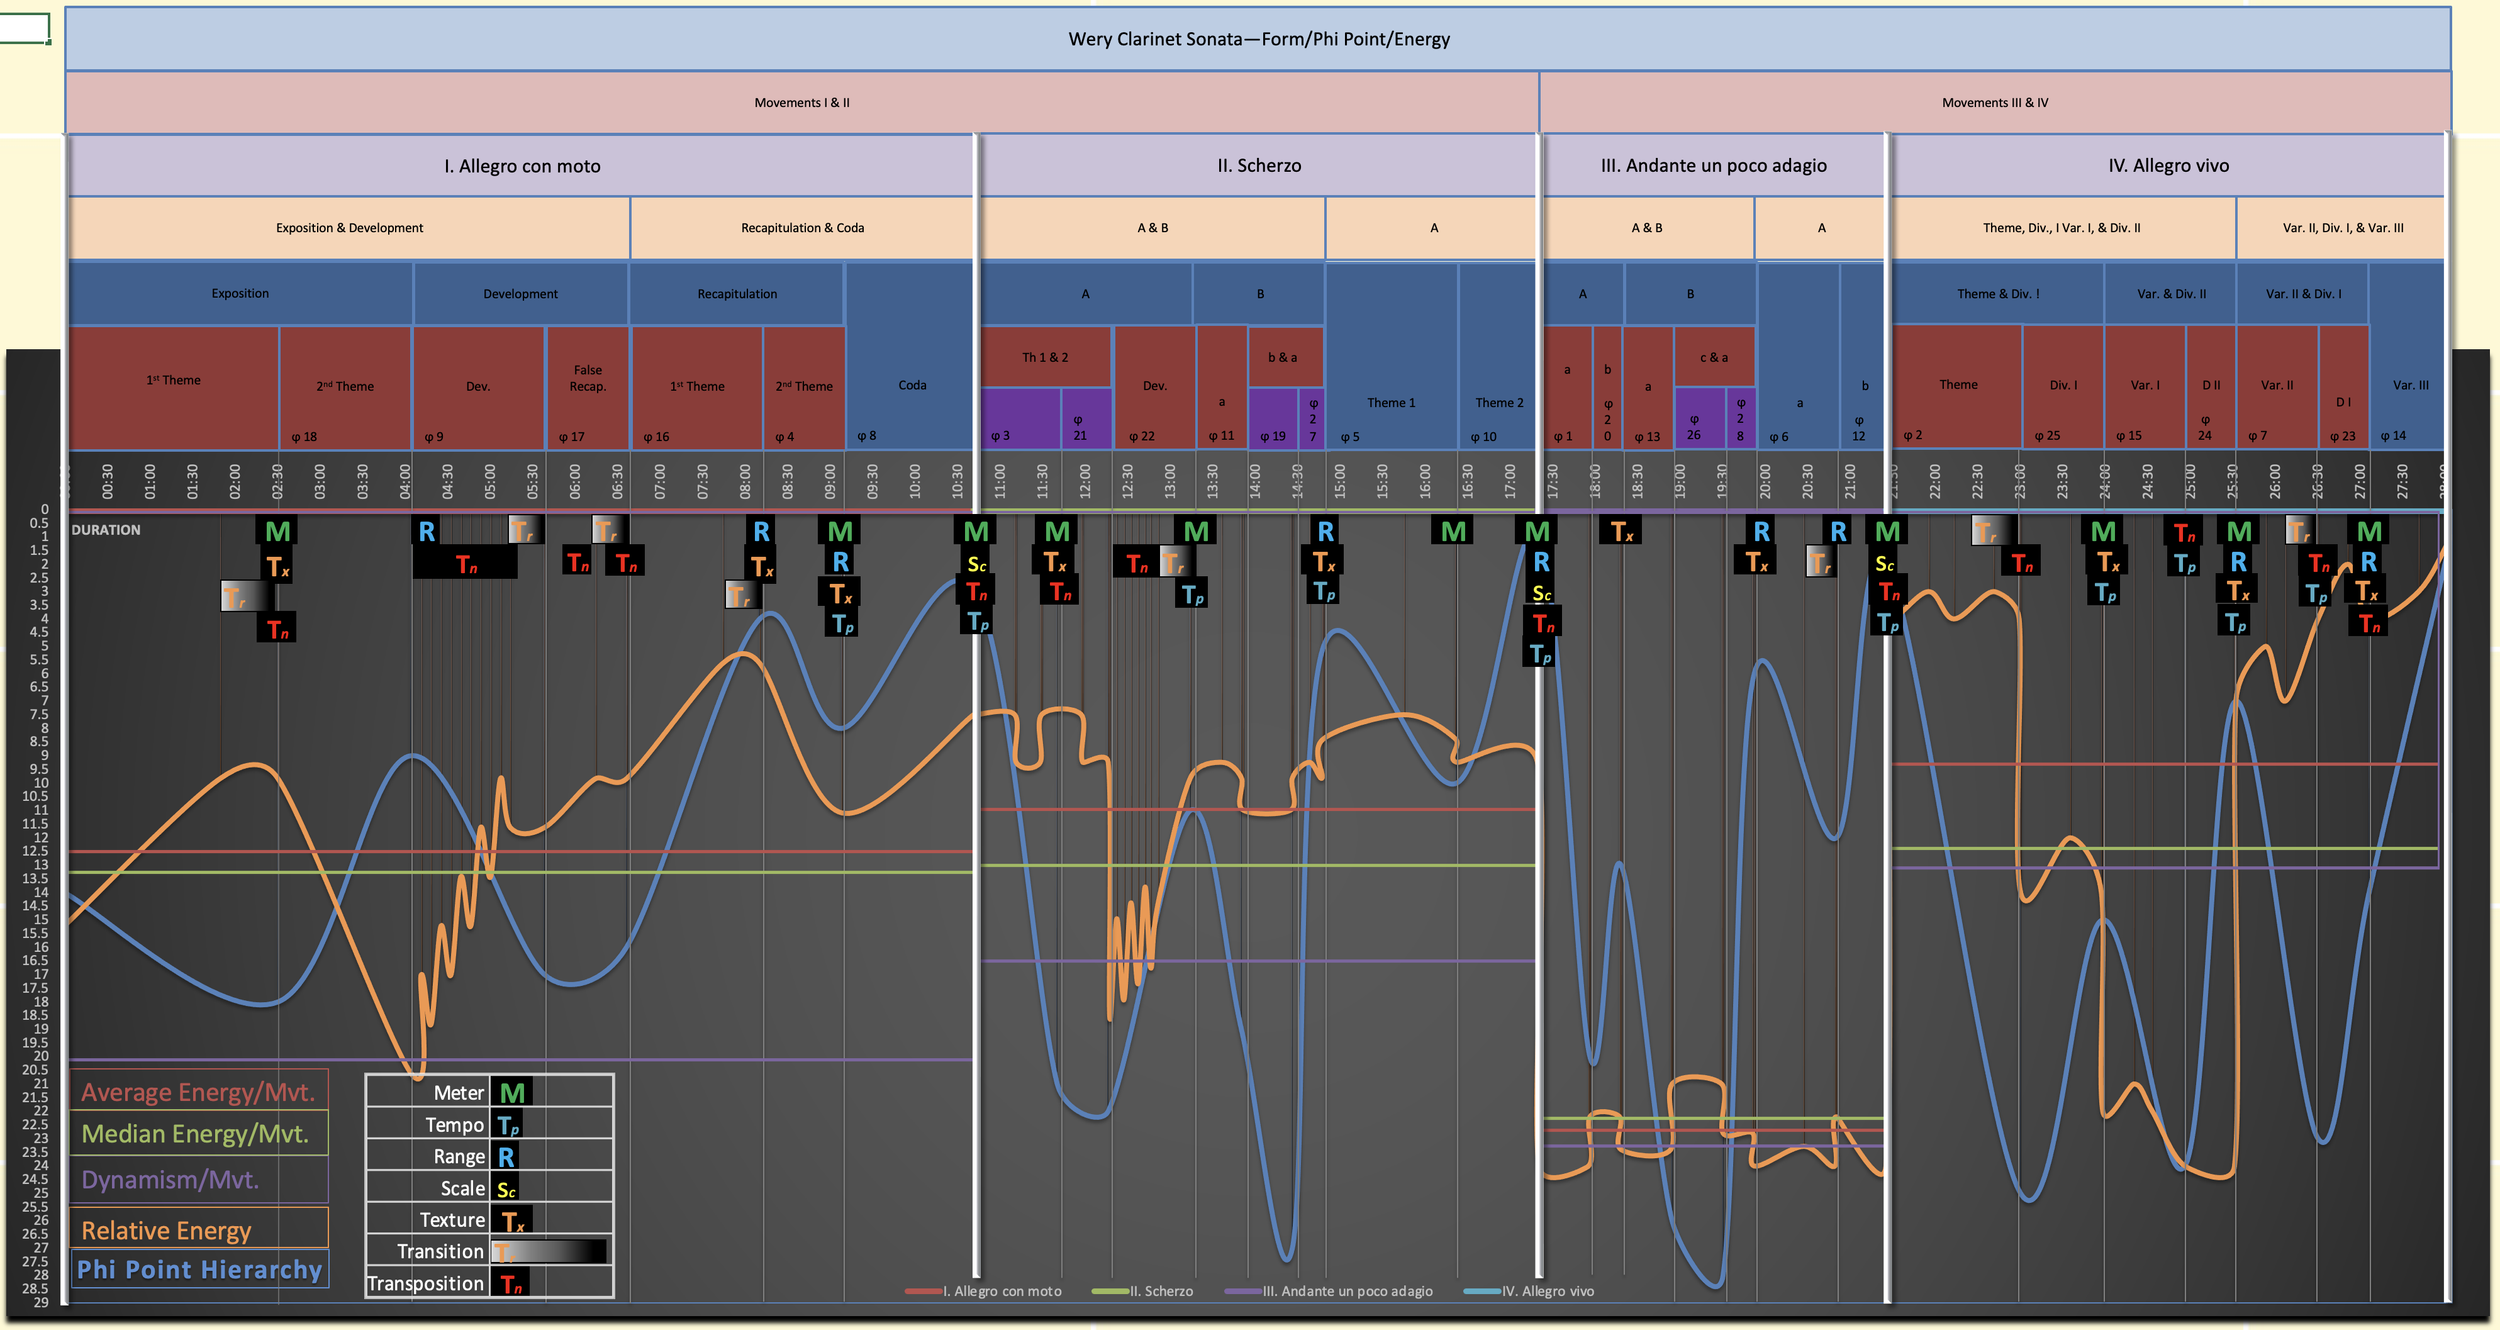Click the Meter 'M' icon in the legend

[x=512, y=1093]
